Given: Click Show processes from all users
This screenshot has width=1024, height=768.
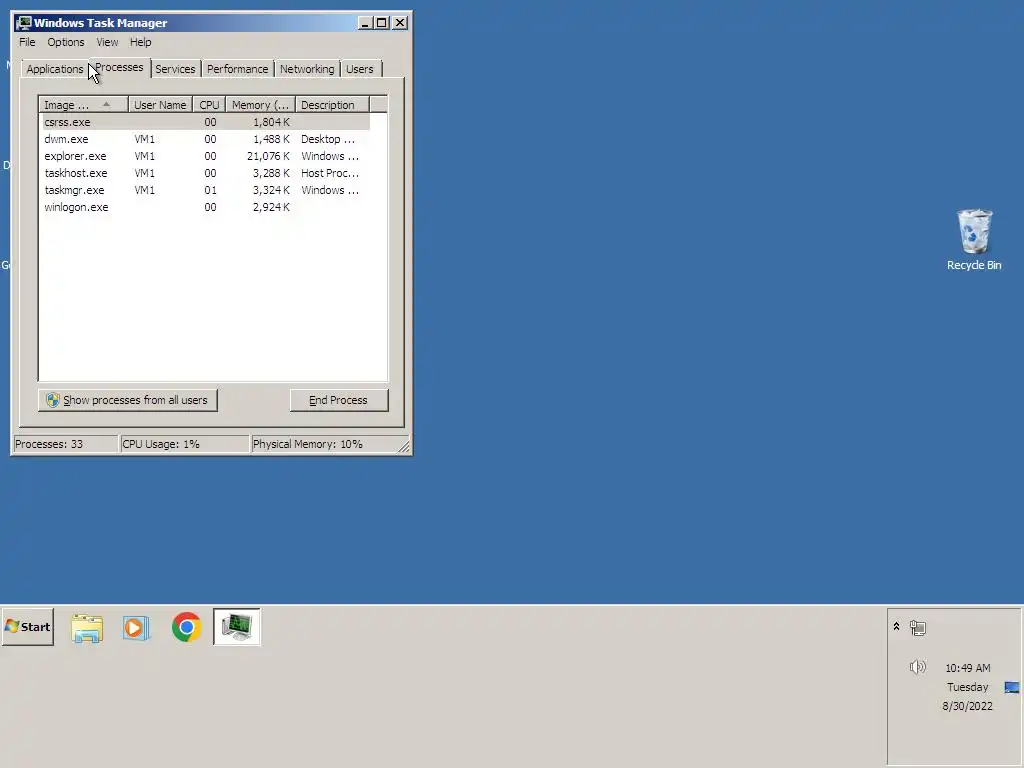Looking at the screenshot, I should [x=127, y=400].
